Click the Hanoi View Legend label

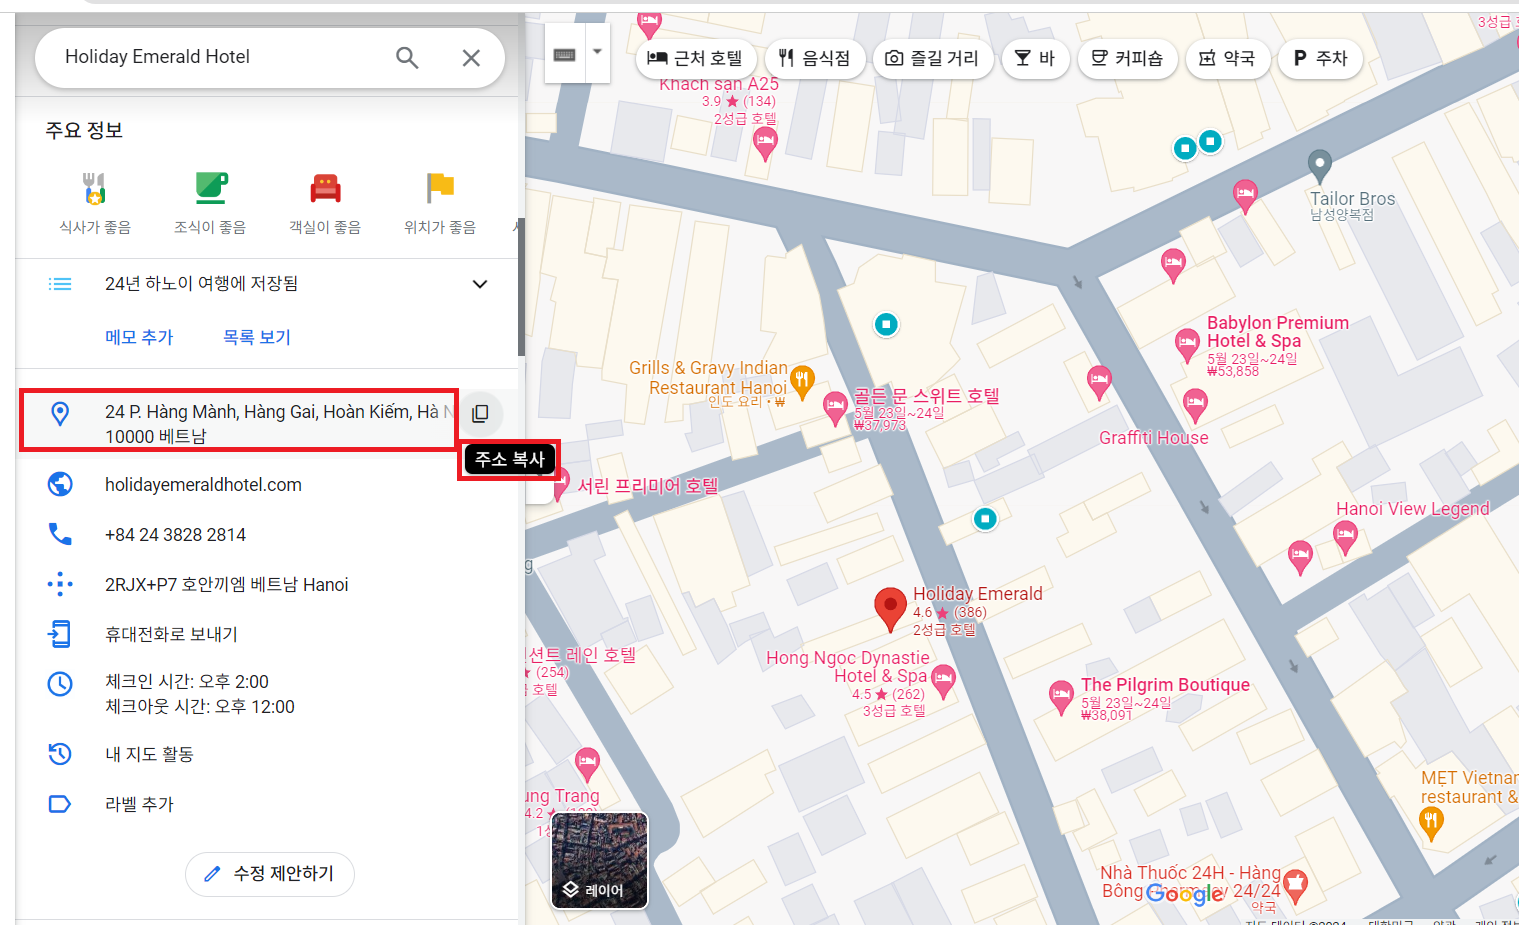tap(1412, 509)
